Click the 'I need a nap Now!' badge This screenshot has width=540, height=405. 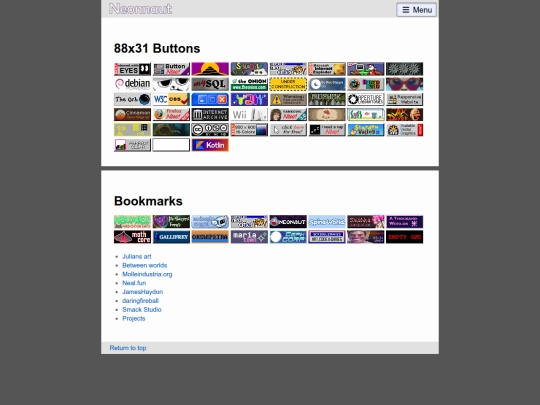[x=327, y=130]
